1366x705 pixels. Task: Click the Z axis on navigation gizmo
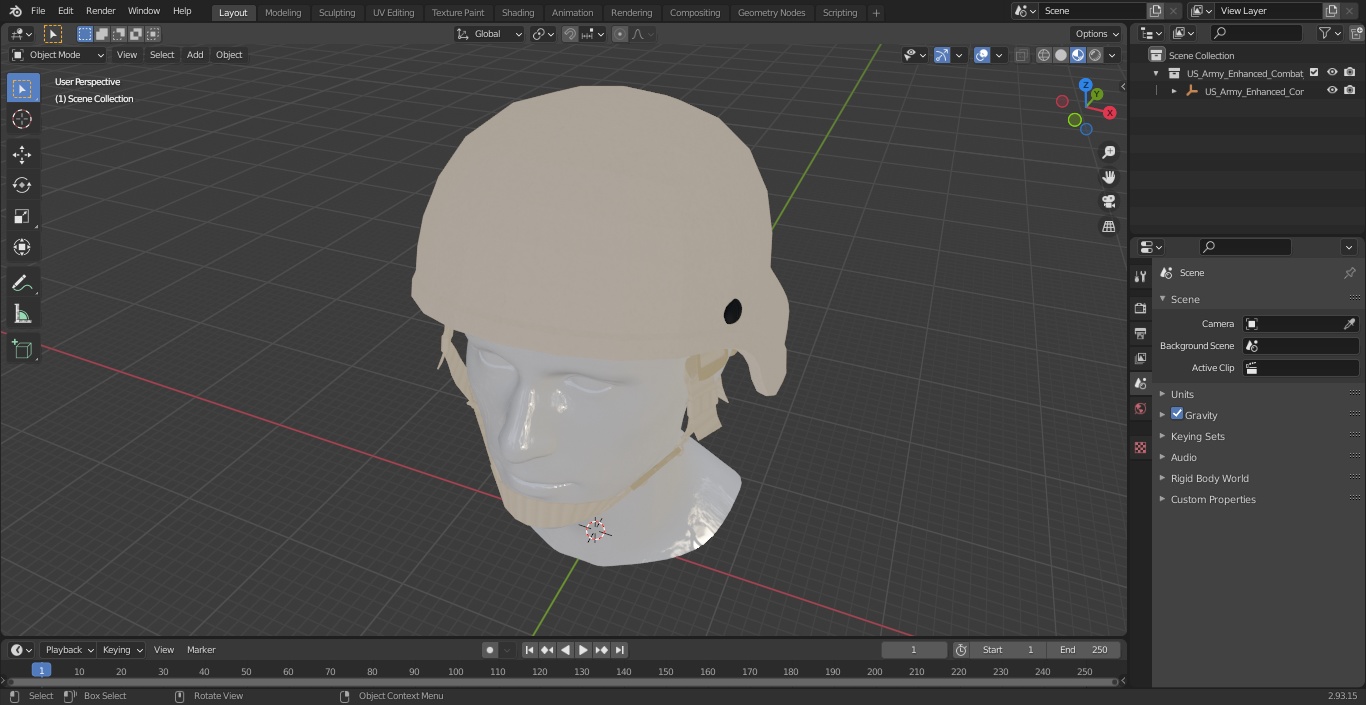(x=1086, y=85)
